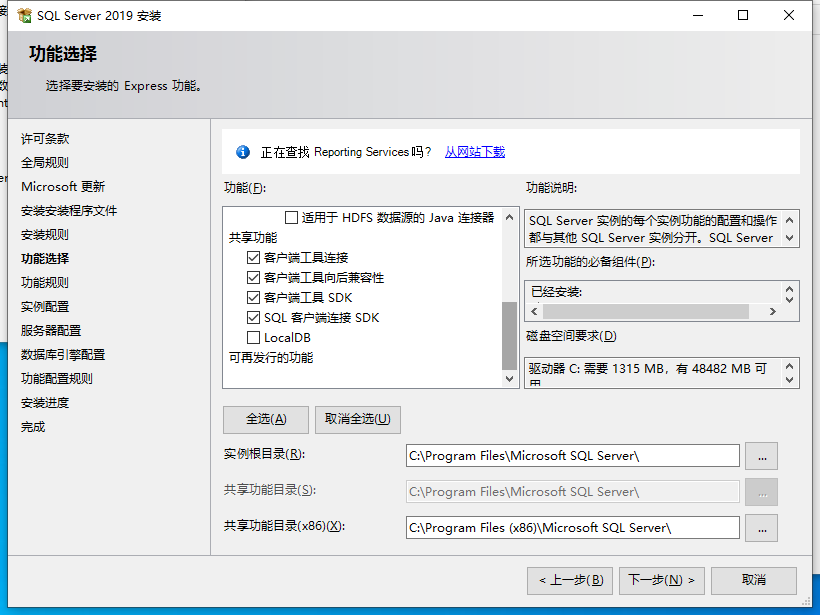Click the SQL Server setup title bar icon
This screenshot has height=615, width=820.
click(x=24, y=16)
